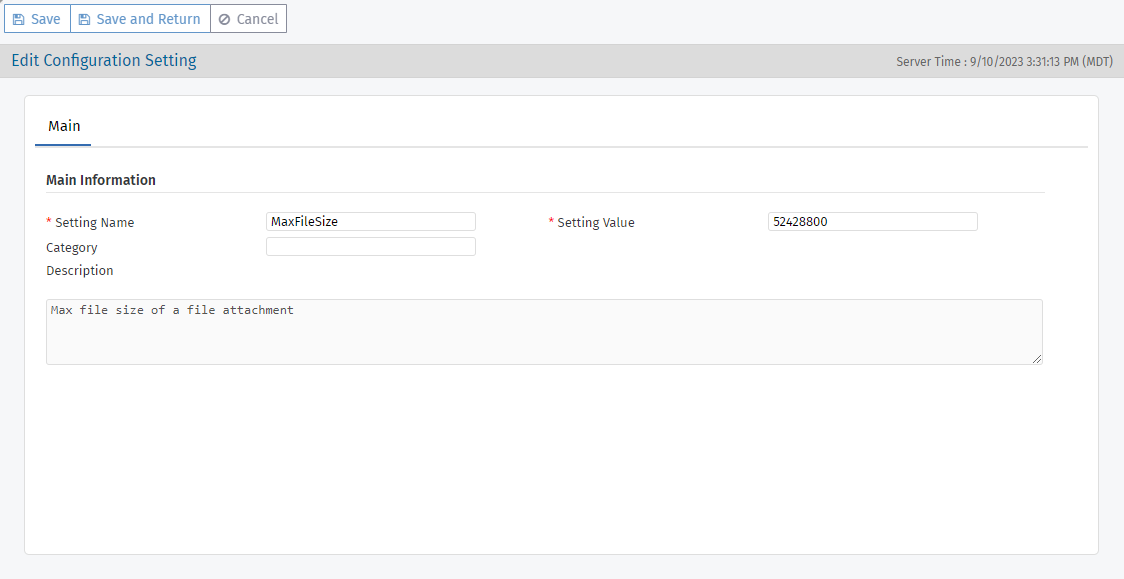Click the Setting Value field showing 52428800
This screenshot has height=579, width=1124.
tap(872, 222)
